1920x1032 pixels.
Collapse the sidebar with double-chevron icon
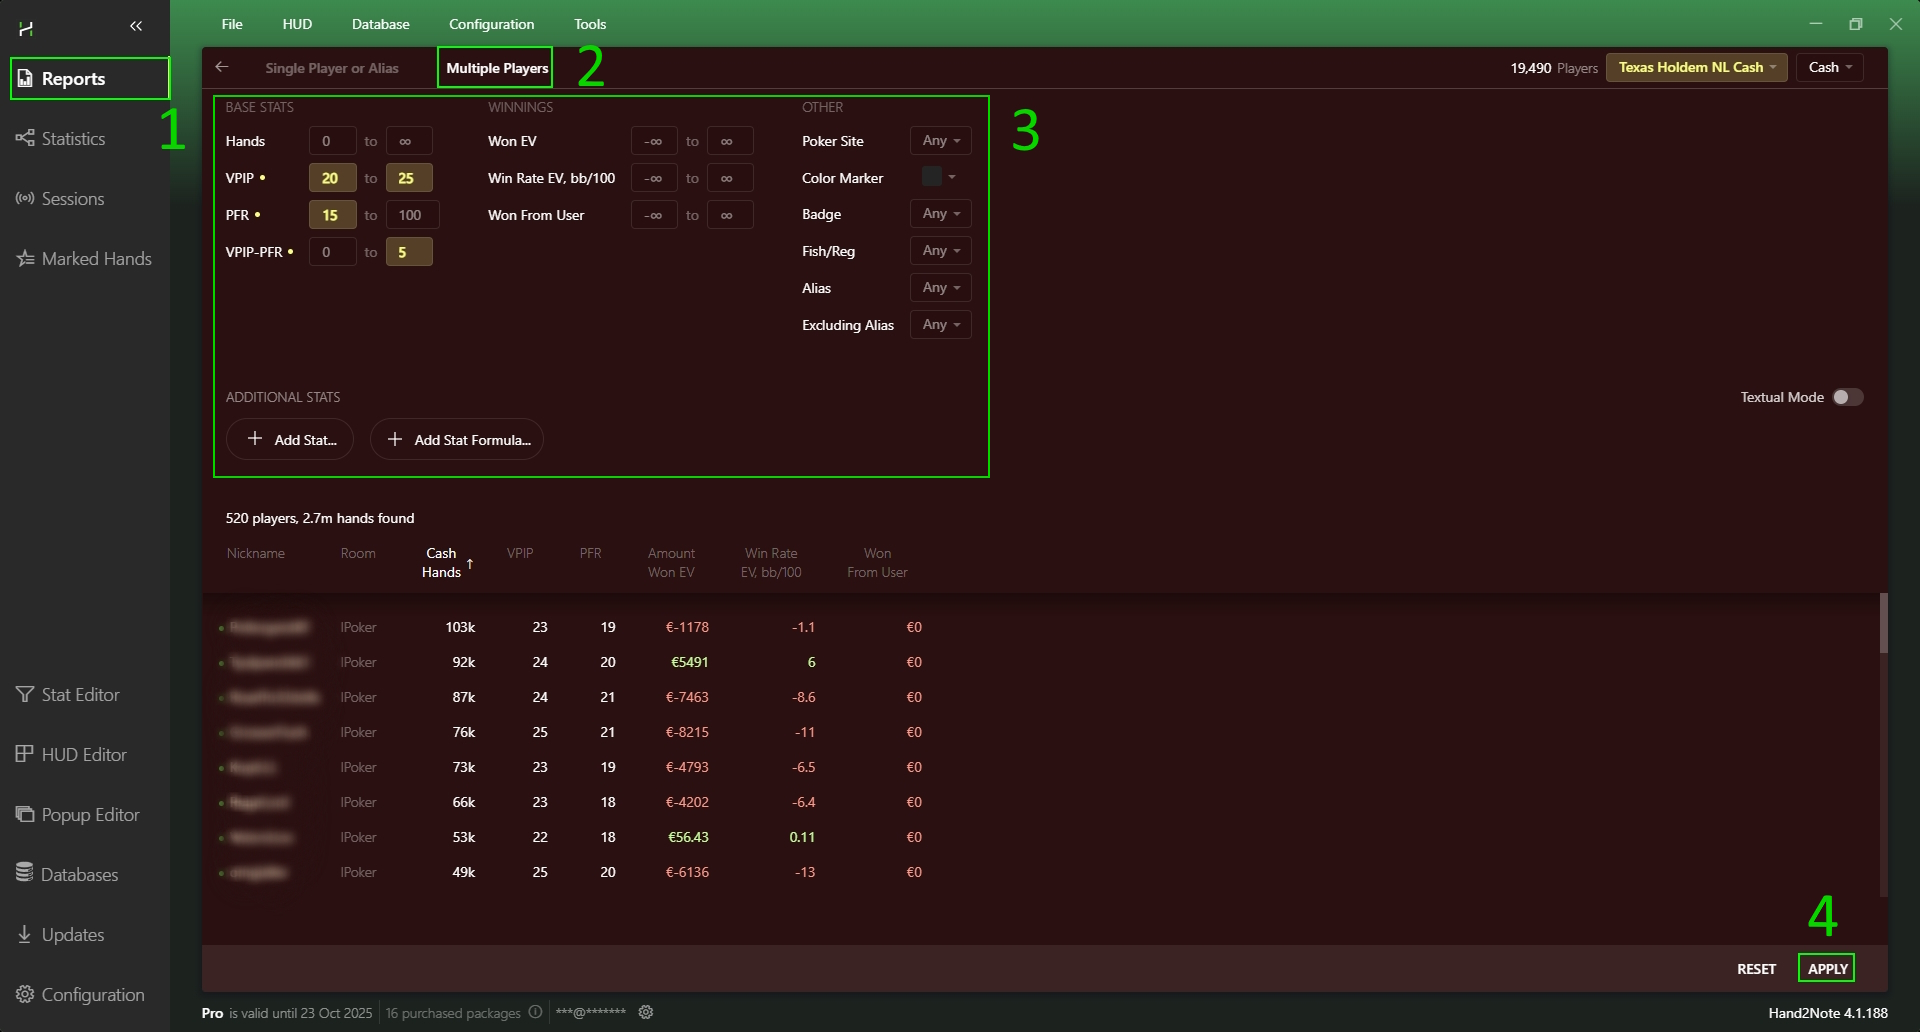point(136,26)
